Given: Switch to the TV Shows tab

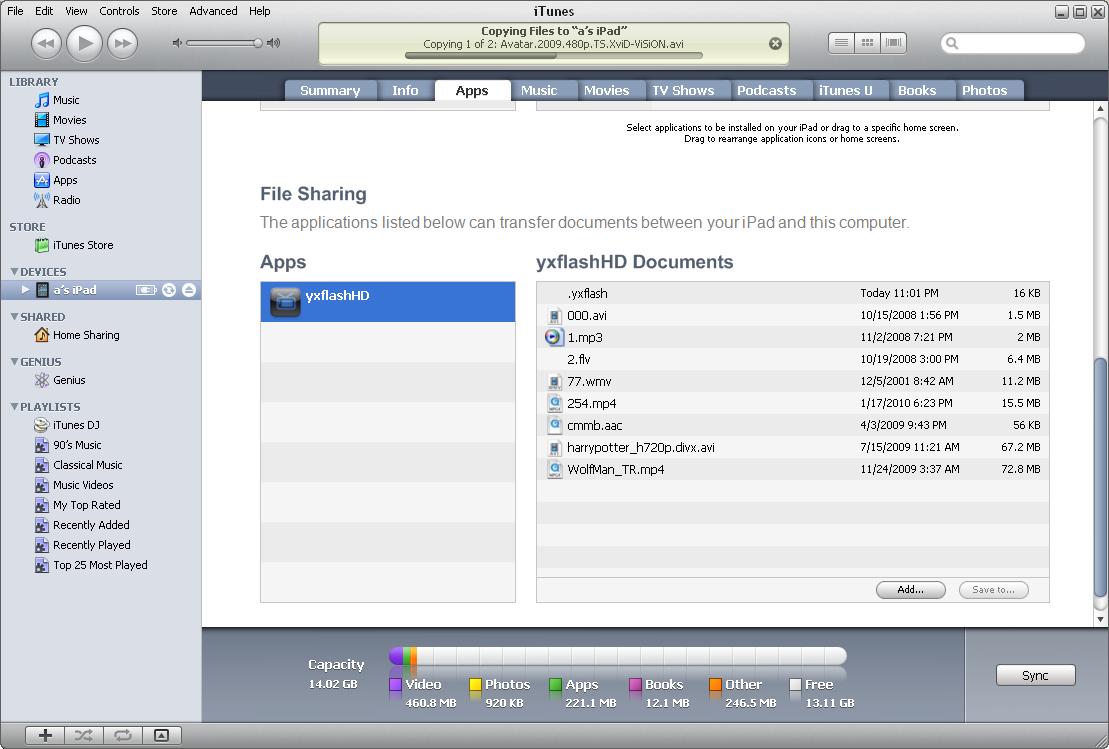Looking at the screenshot, I should (x=683, y=91).
